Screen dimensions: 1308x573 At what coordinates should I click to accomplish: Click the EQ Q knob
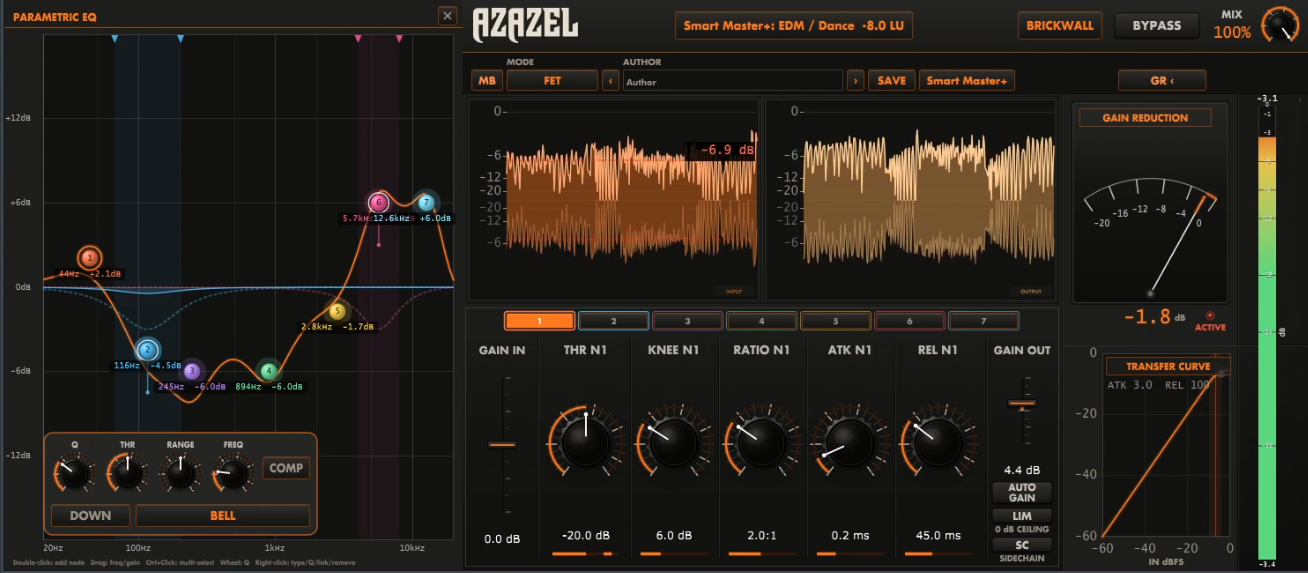coord(74,473)
